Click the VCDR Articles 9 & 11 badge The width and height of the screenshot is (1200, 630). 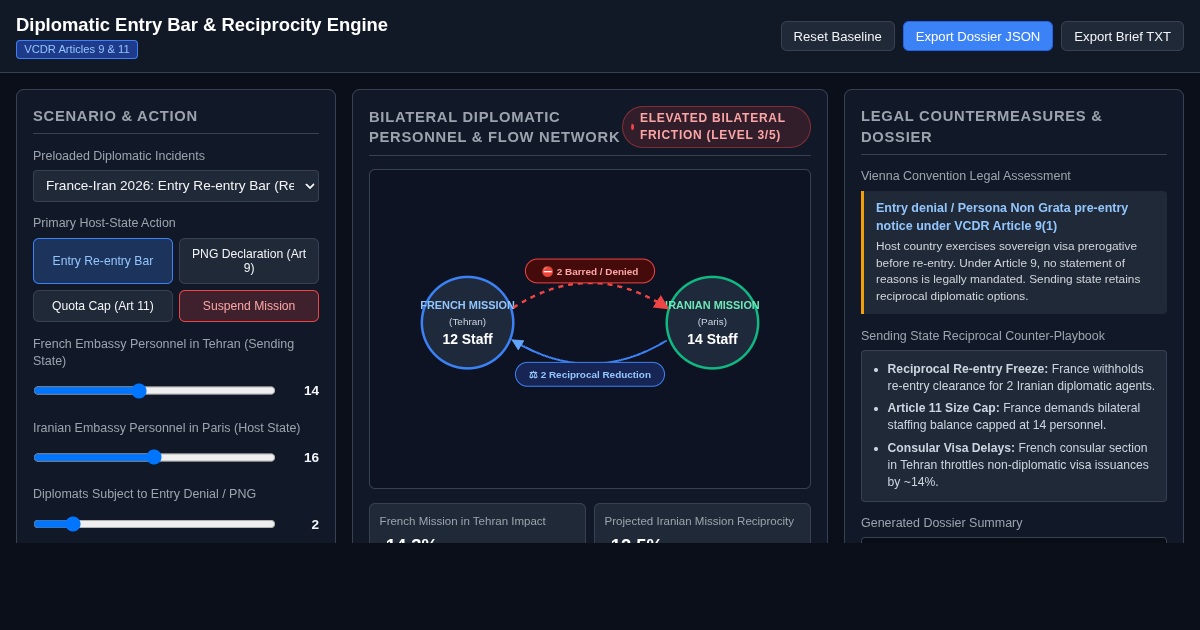click(x=77, y=49)
